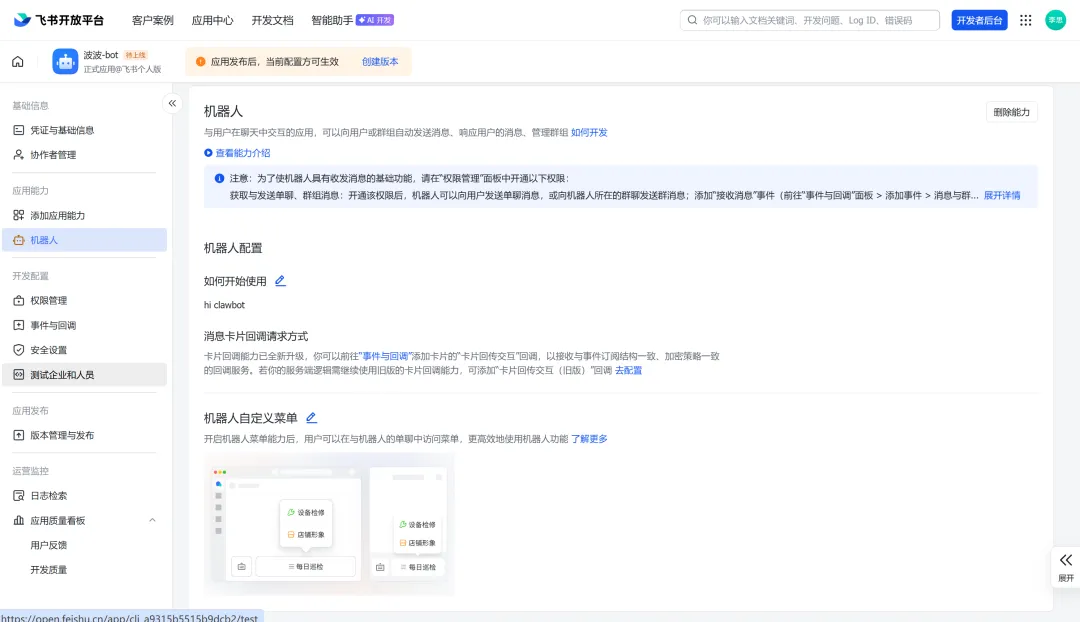Click the AI 开发 badge next to 智能助手
This screenshot has width=1080, height=622.
point(375,21)
